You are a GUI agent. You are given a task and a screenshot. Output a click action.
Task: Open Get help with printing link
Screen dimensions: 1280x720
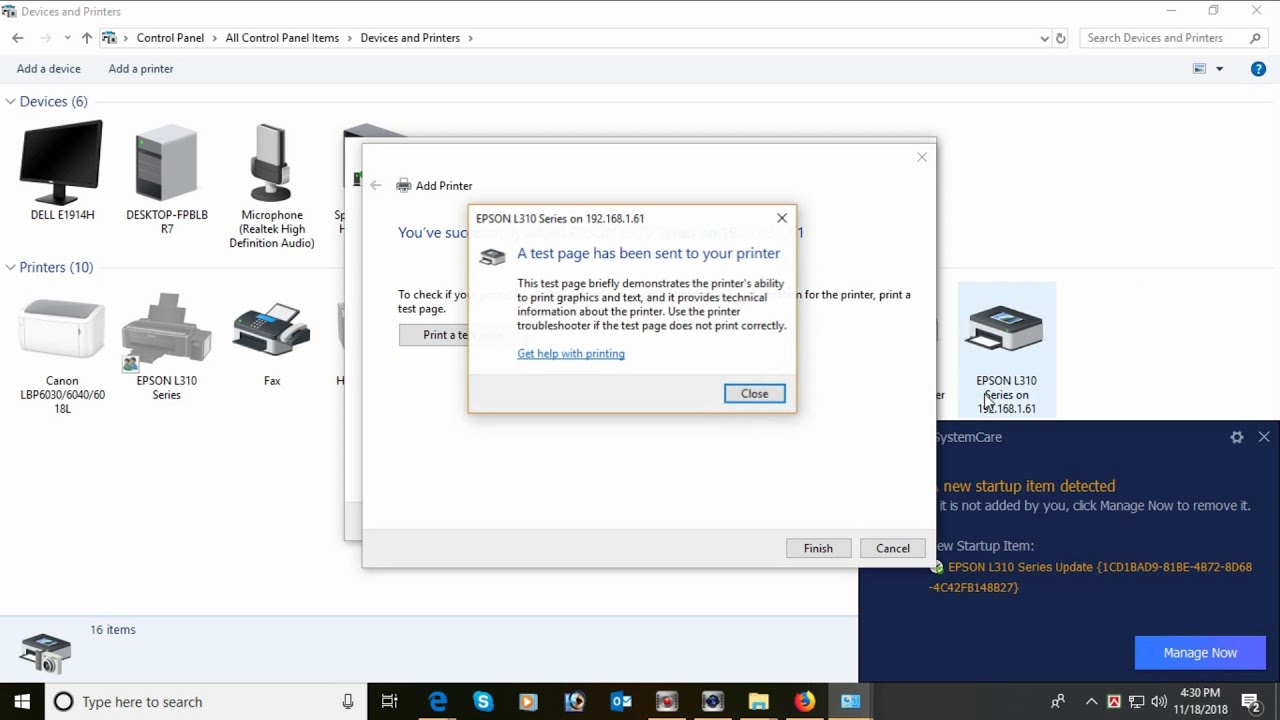coord(571,354)
